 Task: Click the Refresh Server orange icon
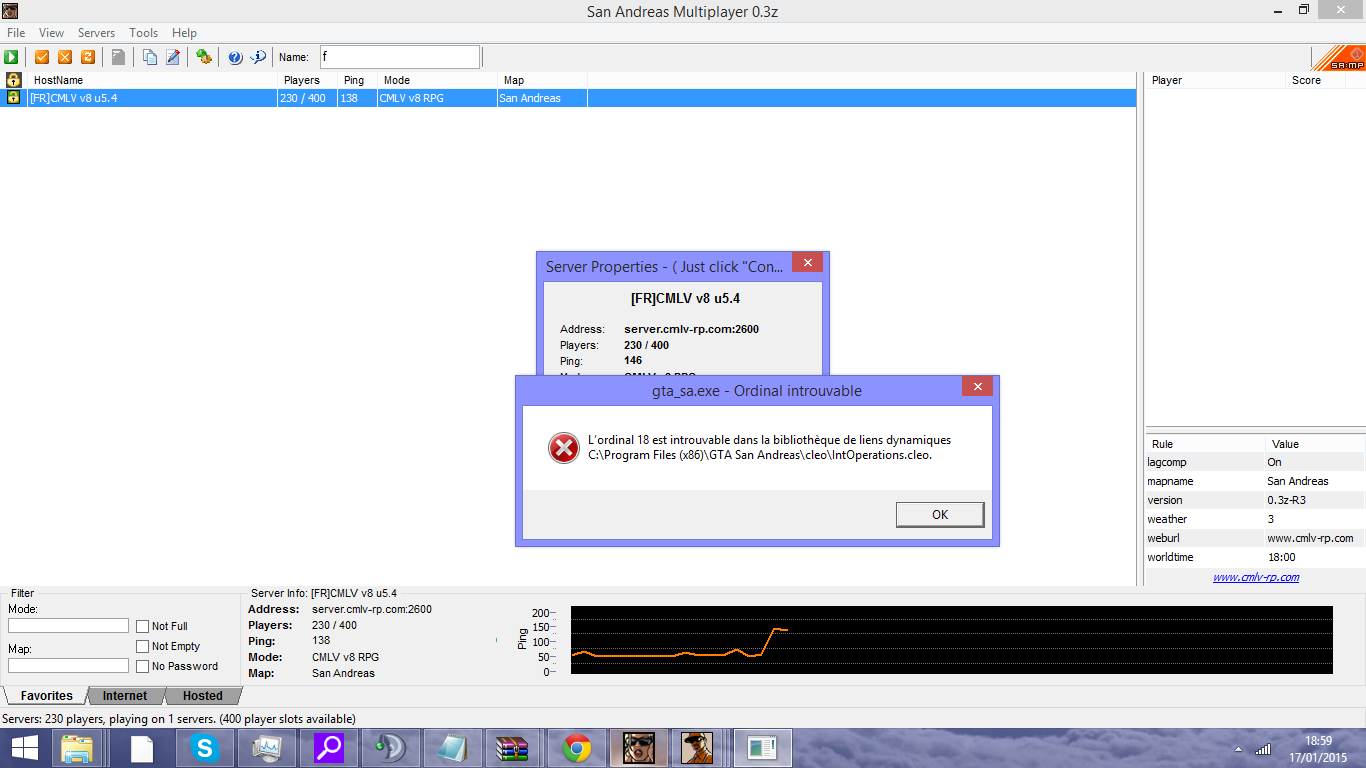(88, 57)
